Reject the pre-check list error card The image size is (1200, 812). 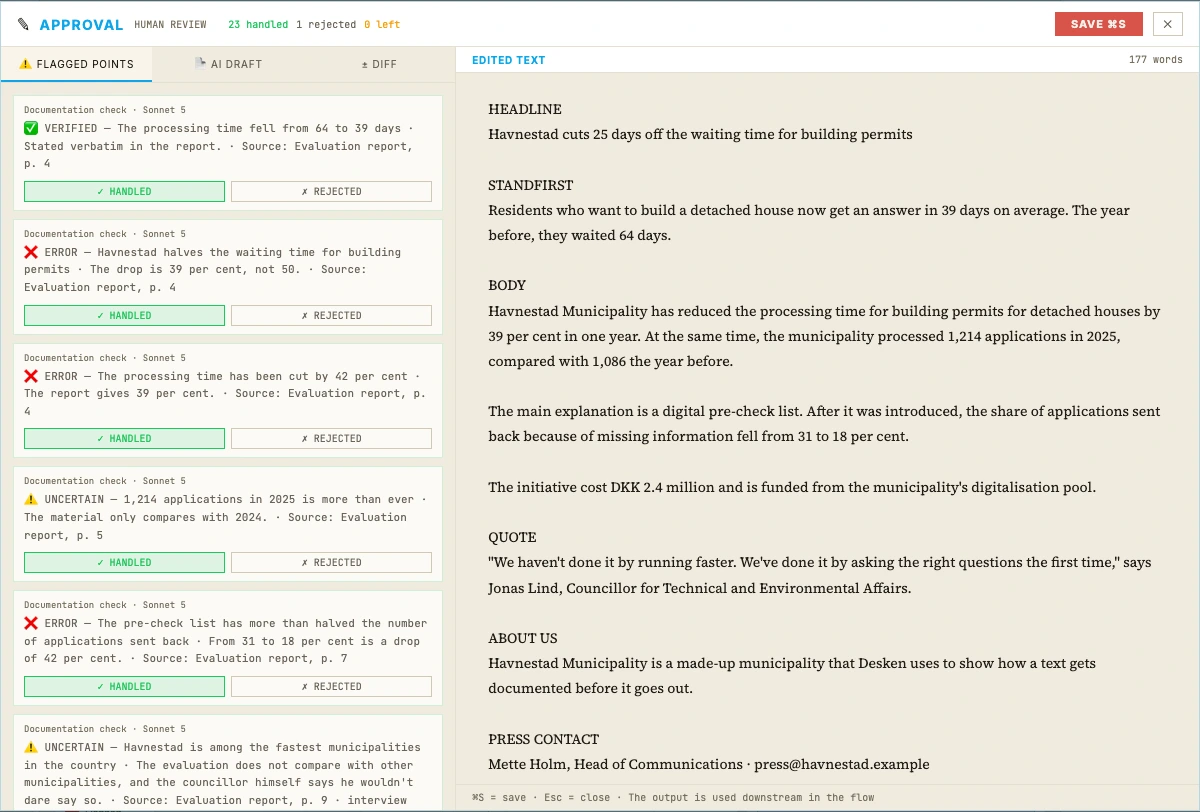pos(331,686)
